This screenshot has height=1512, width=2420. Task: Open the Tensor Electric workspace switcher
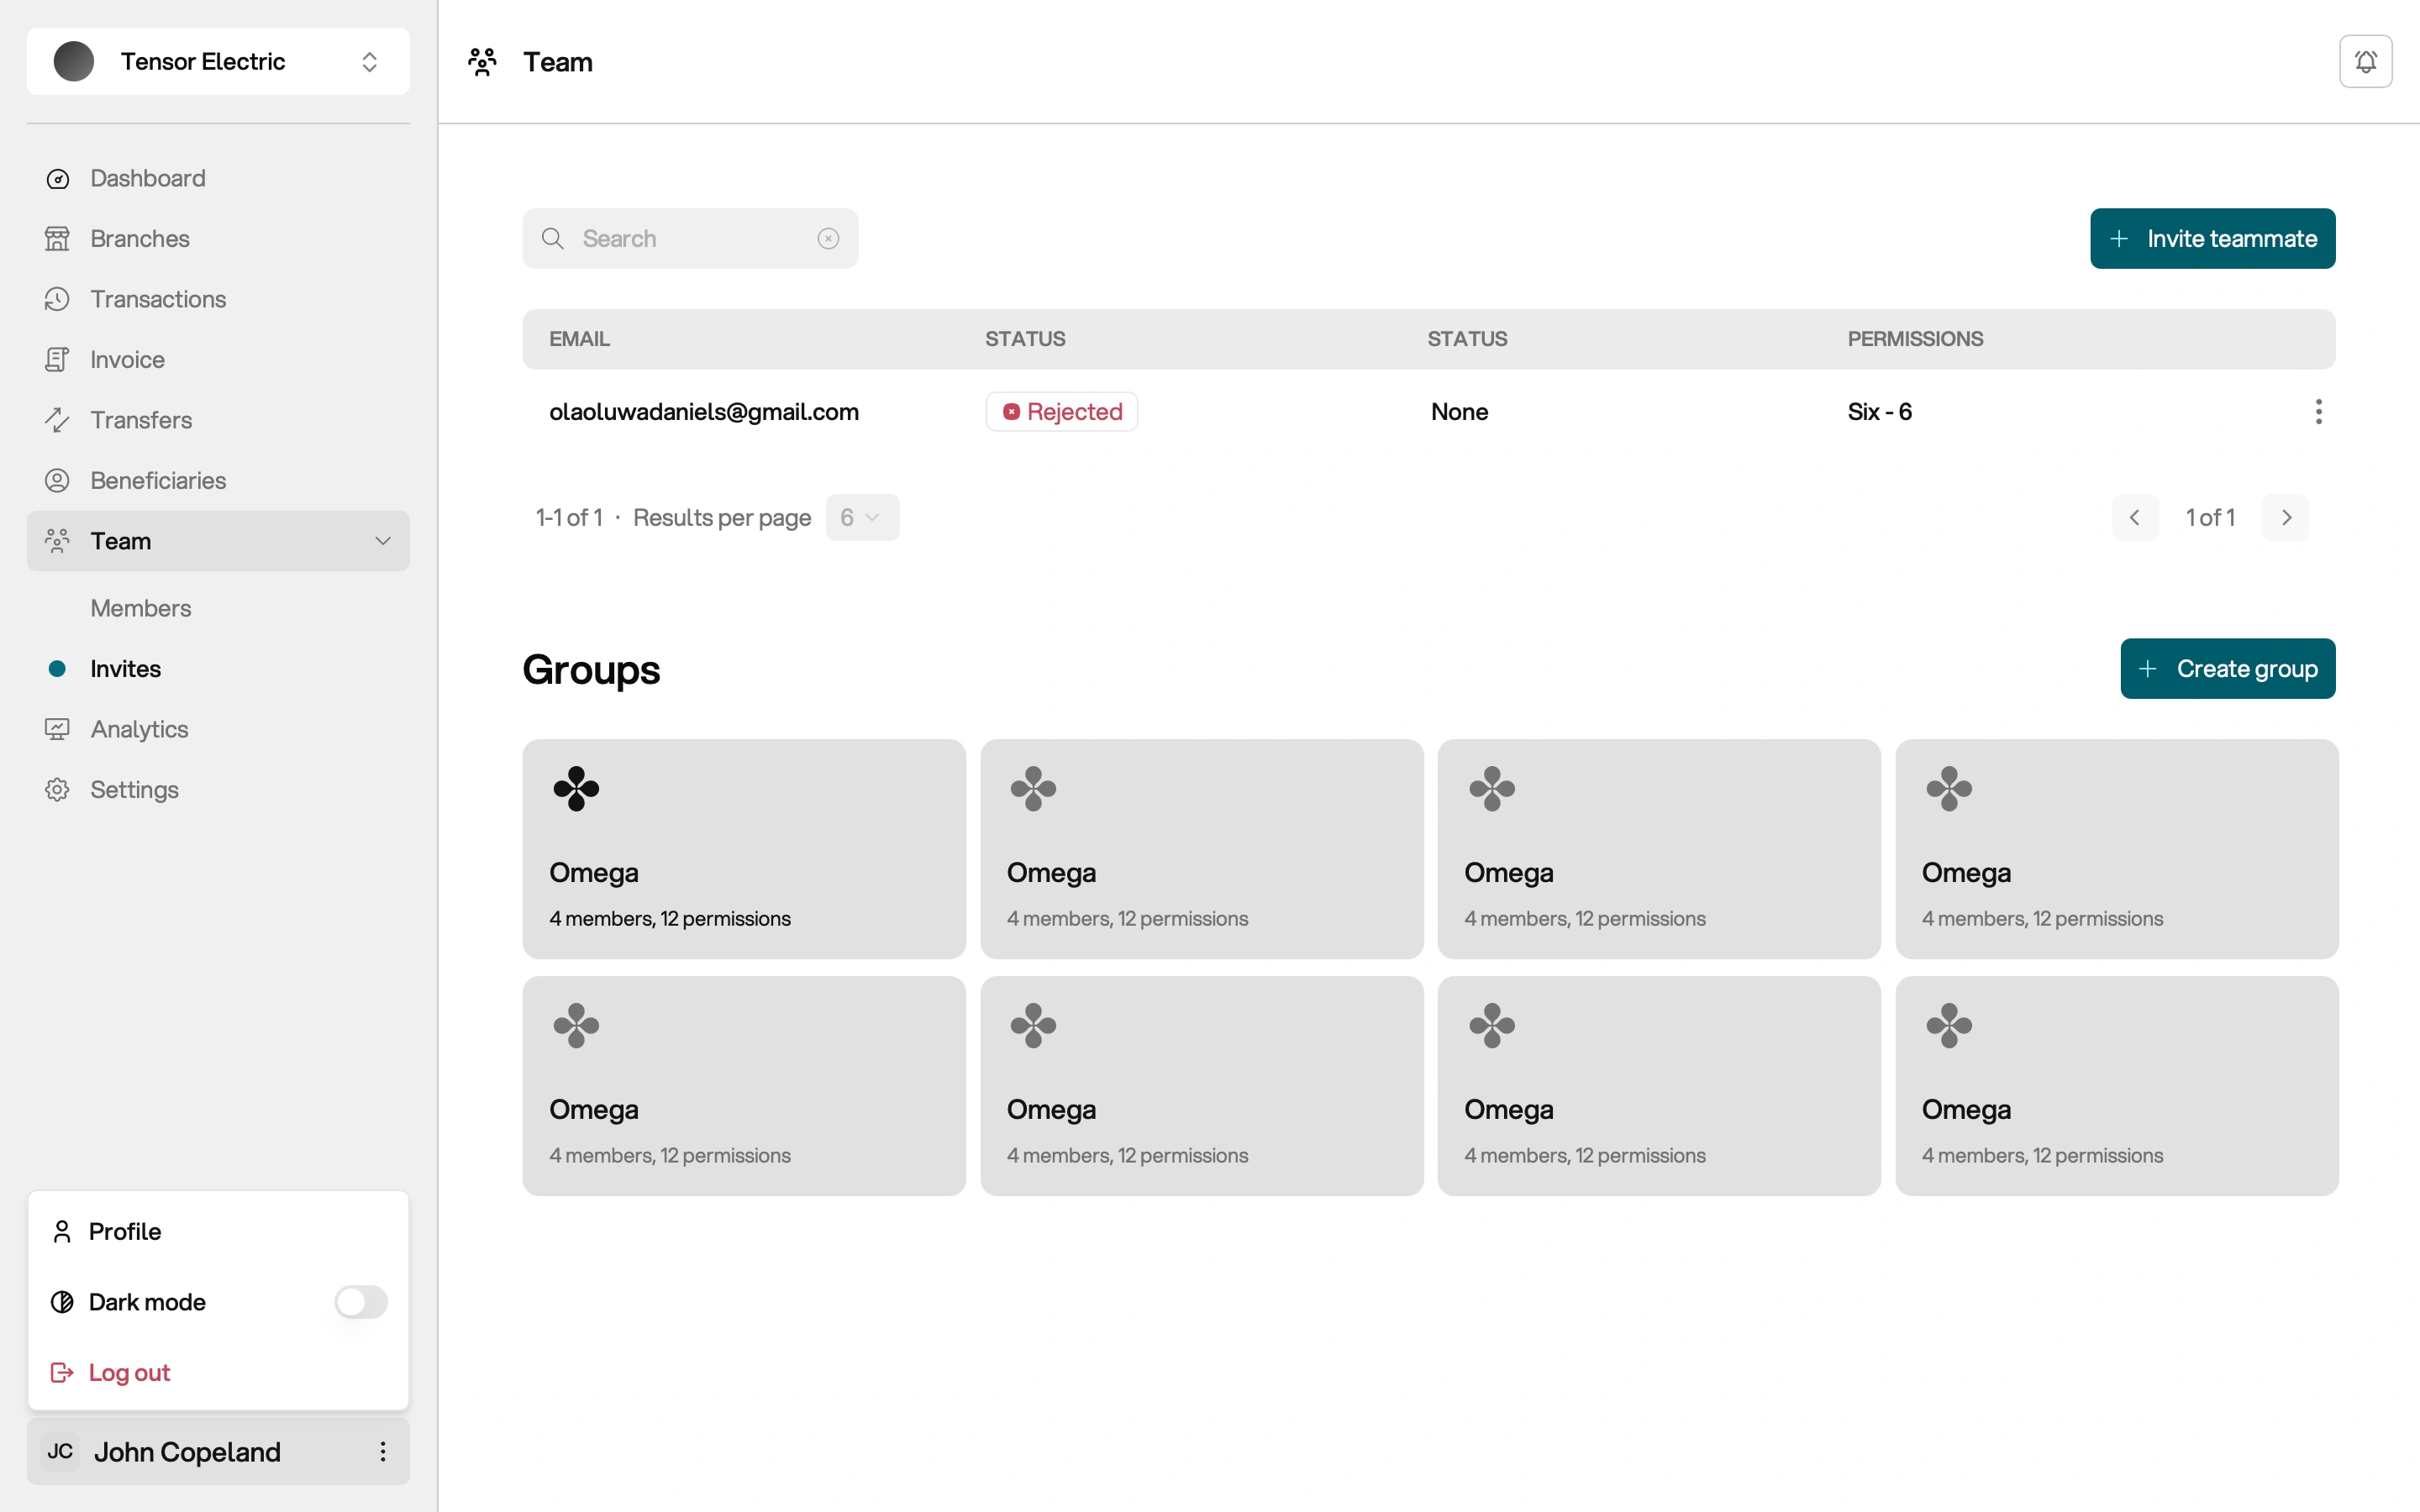coord(218,62)
